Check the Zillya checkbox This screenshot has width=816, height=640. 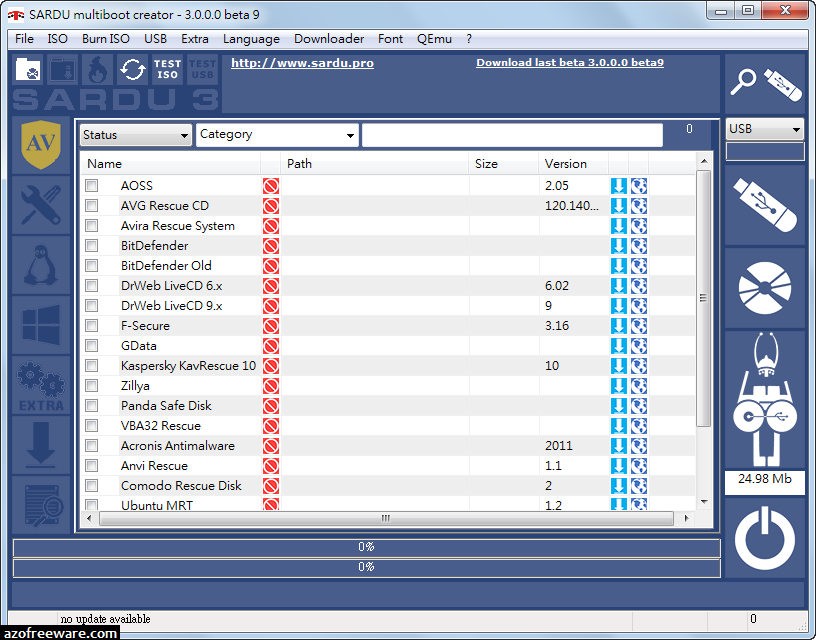pyautogui.click(x=92, y=385)
